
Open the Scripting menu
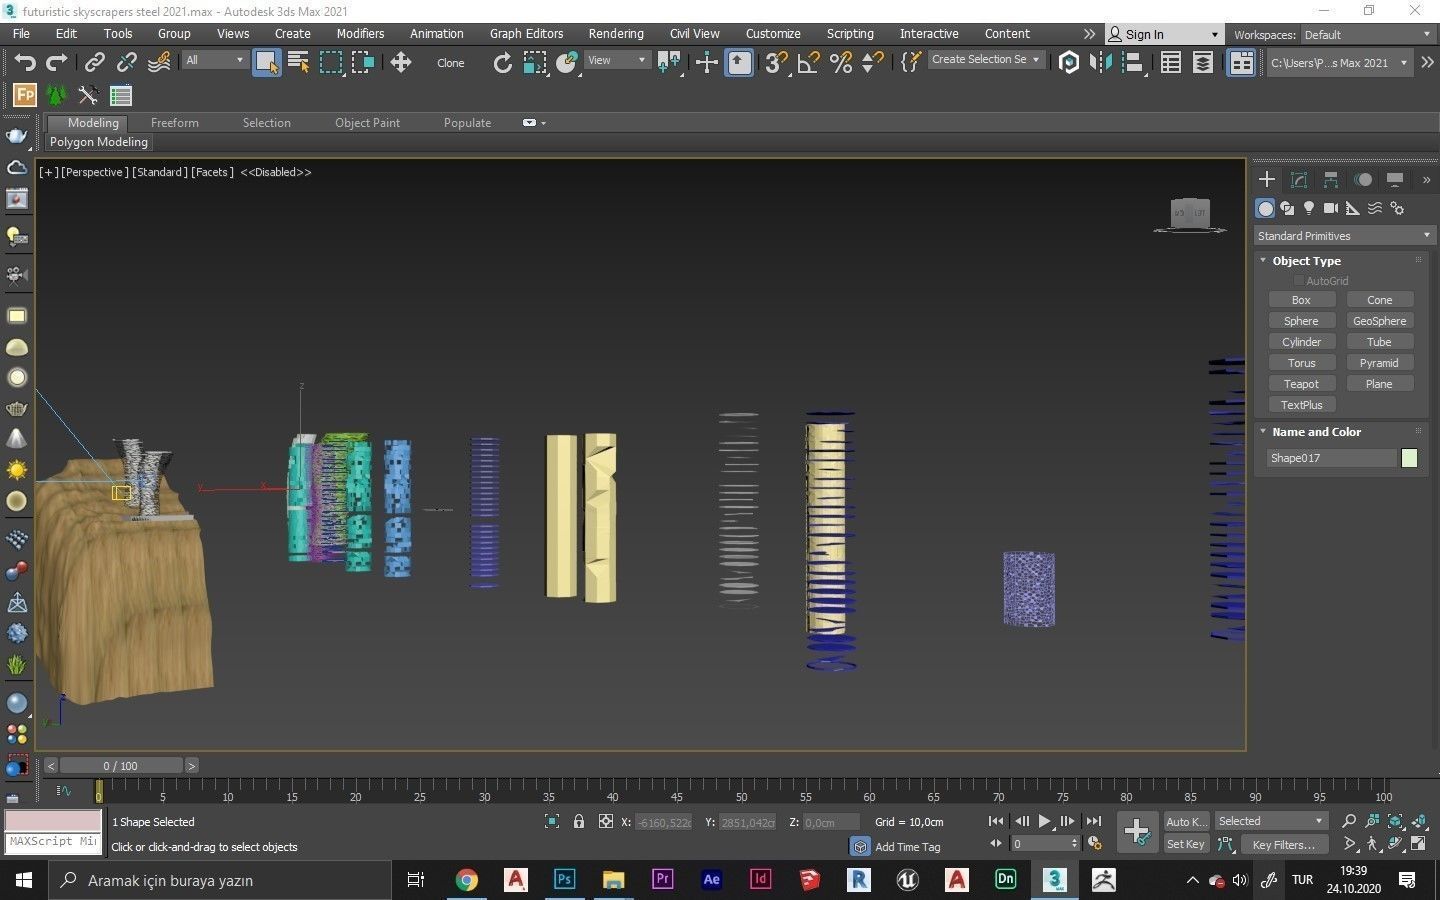pos(850,34)
